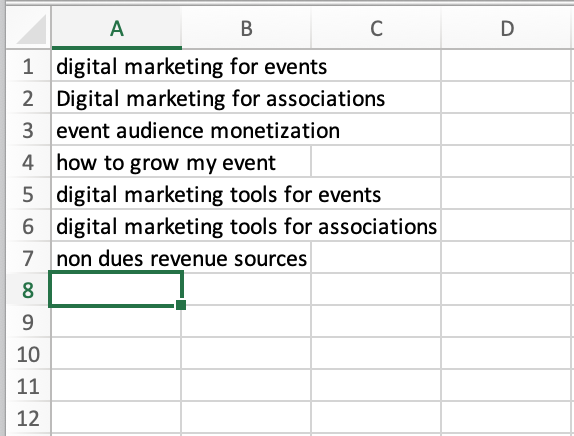Click empty cell C4
Screen dimensions: 574x436
376,161
